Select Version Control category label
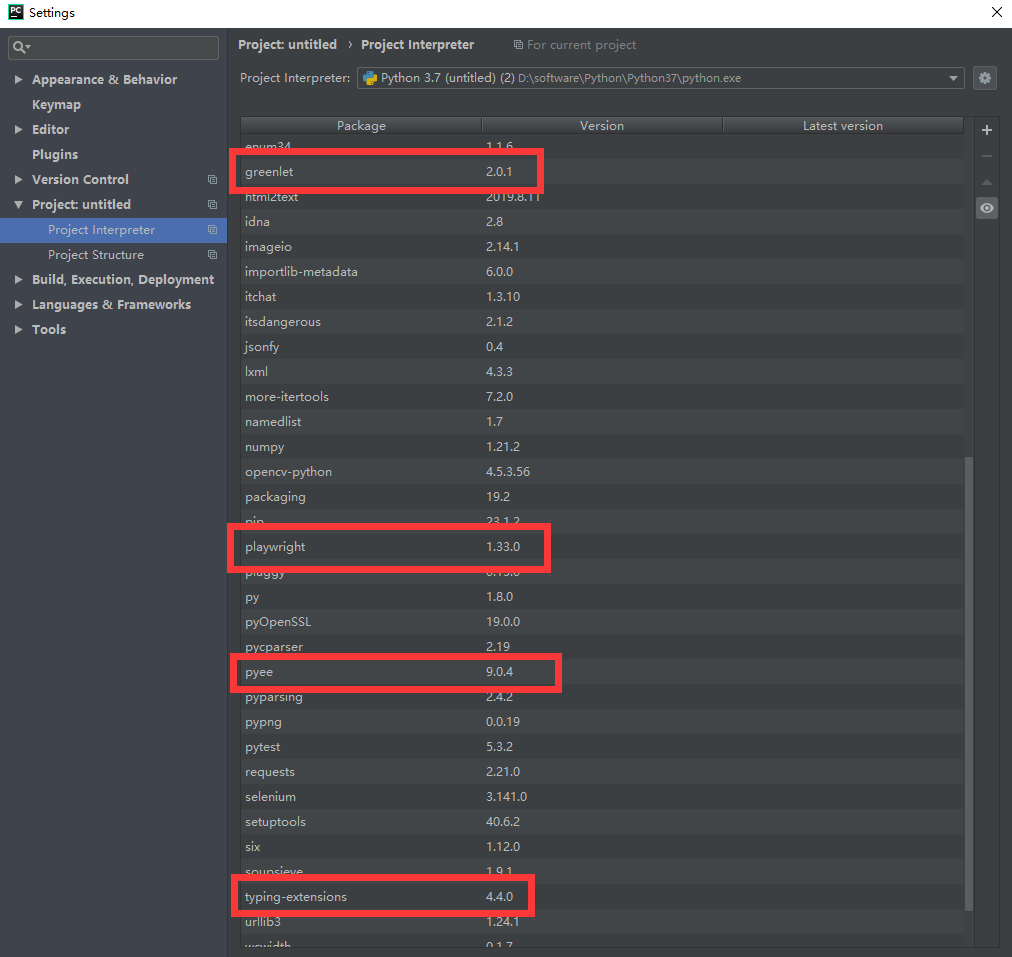The height and width of the screenshot is (957, 1012). click(80, 179)
